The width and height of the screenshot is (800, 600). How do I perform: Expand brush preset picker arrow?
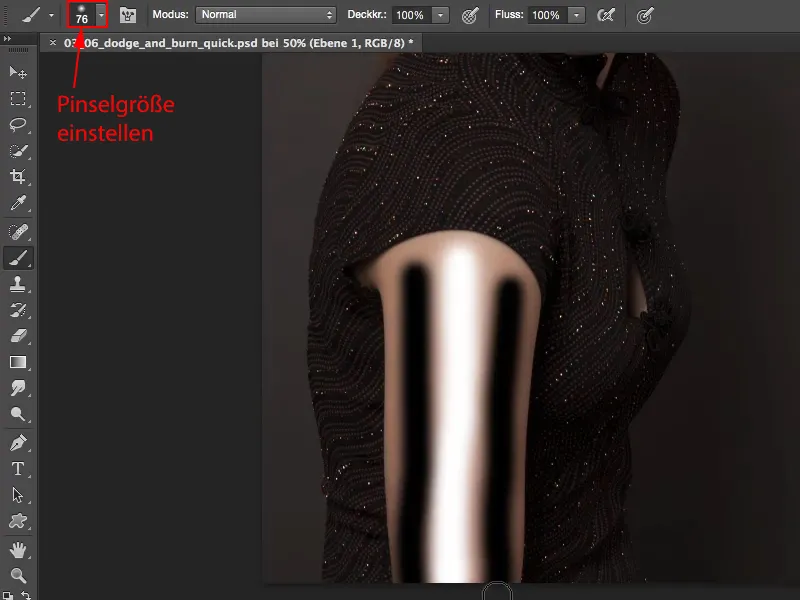tap(101, 15)
